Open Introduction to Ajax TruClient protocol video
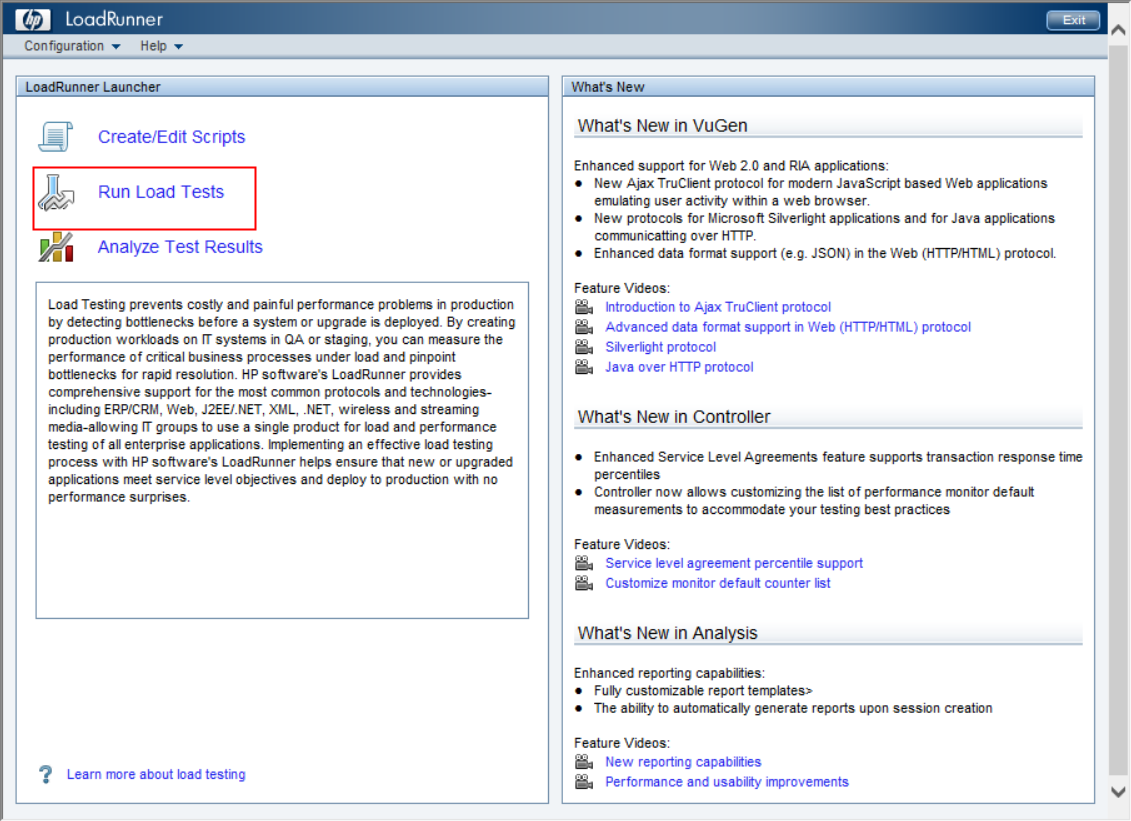Image resolution: width=1131 pixels, height=821 pixels. tap(718, 307)
